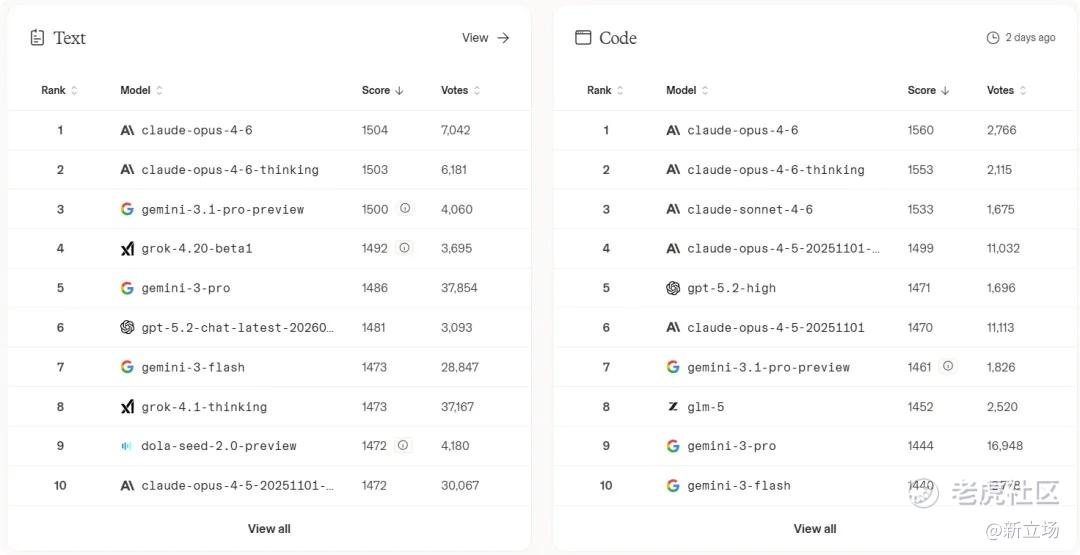The image size is (1080, 555).
Task: Click 'View all' under the Text table
Action: click(269, 528)
